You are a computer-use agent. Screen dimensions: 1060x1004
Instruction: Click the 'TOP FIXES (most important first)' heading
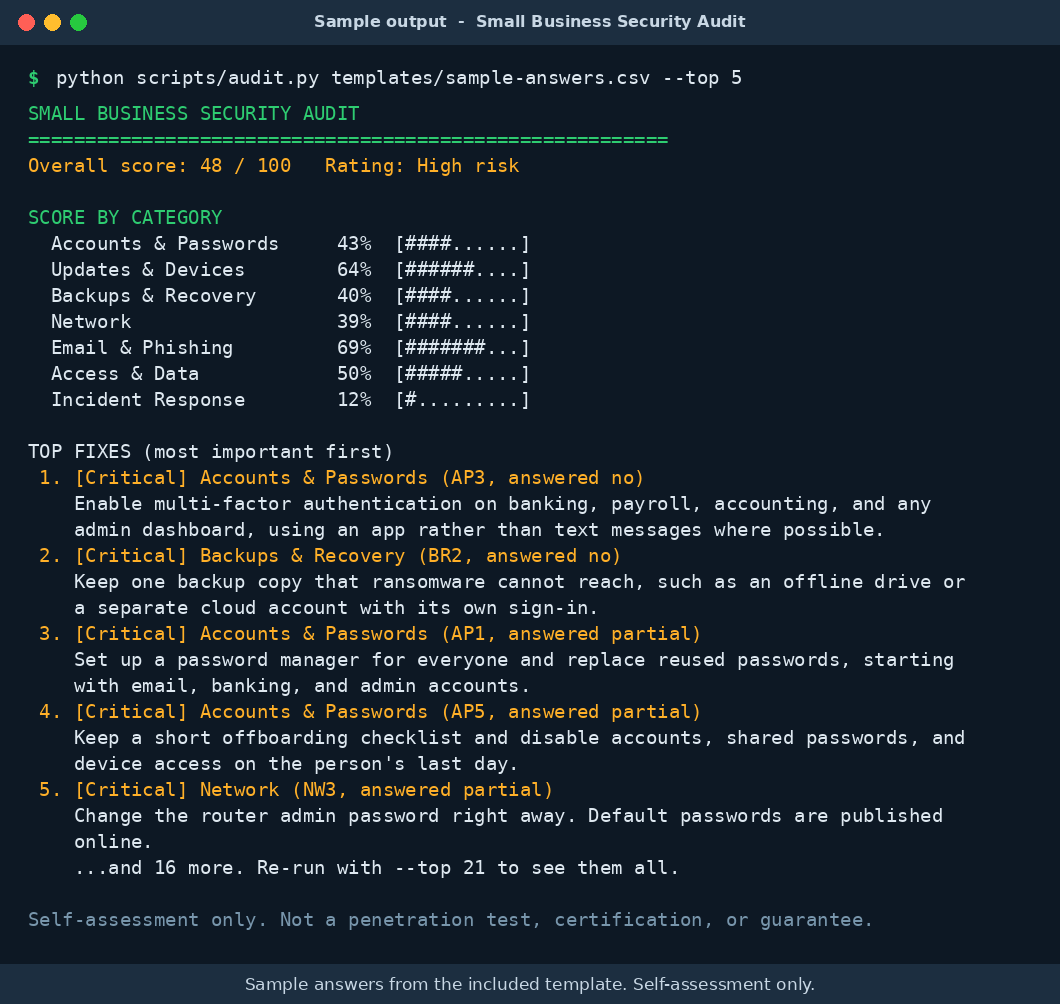tap(210, 452)
